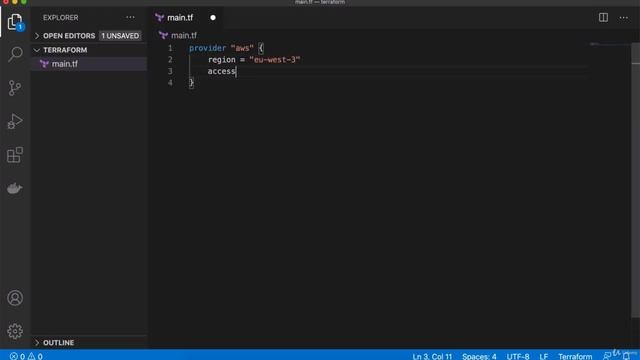Select encoding via UTF-8
The width and height of the screenshot is (640, 360).
tap(518, 356)
